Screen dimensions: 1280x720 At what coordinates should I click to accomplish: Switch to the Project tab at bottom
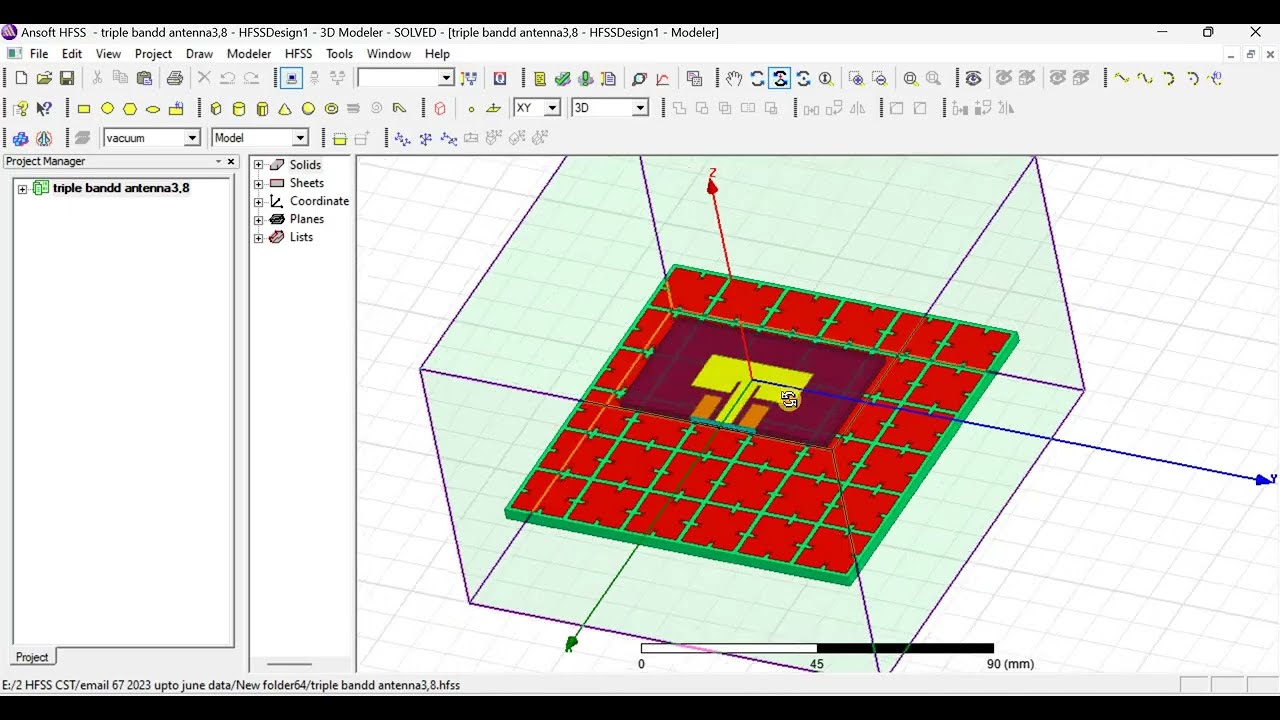(x=32, y=657)
